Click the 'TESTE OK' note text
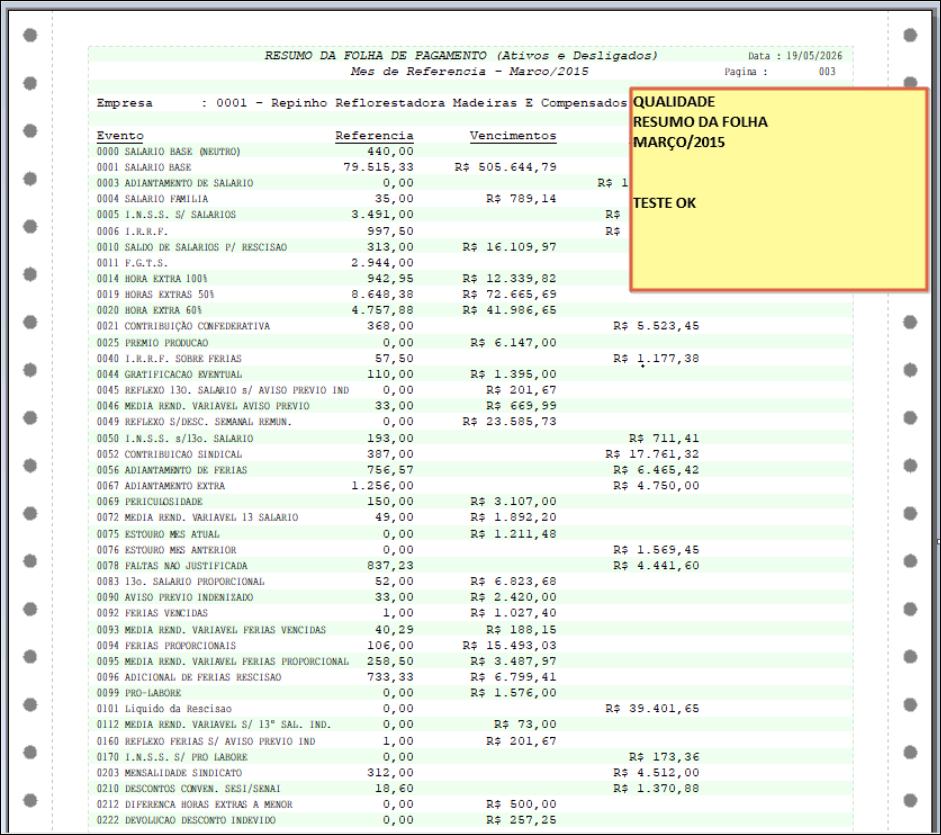 (x=664, y=203)
